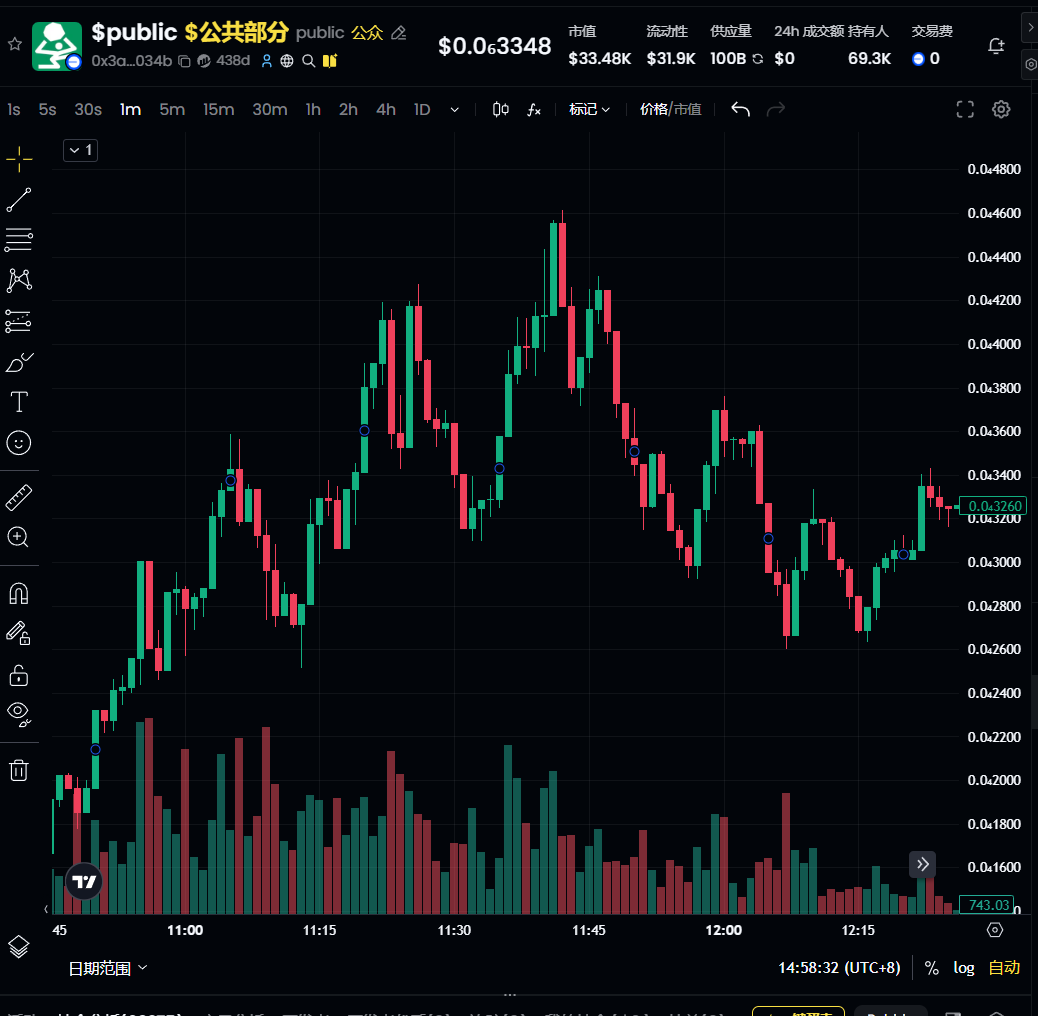Add token to favorites with star icon
Screen dimensions: 1038x1016
pyautogui.click(x=15, y=44)
